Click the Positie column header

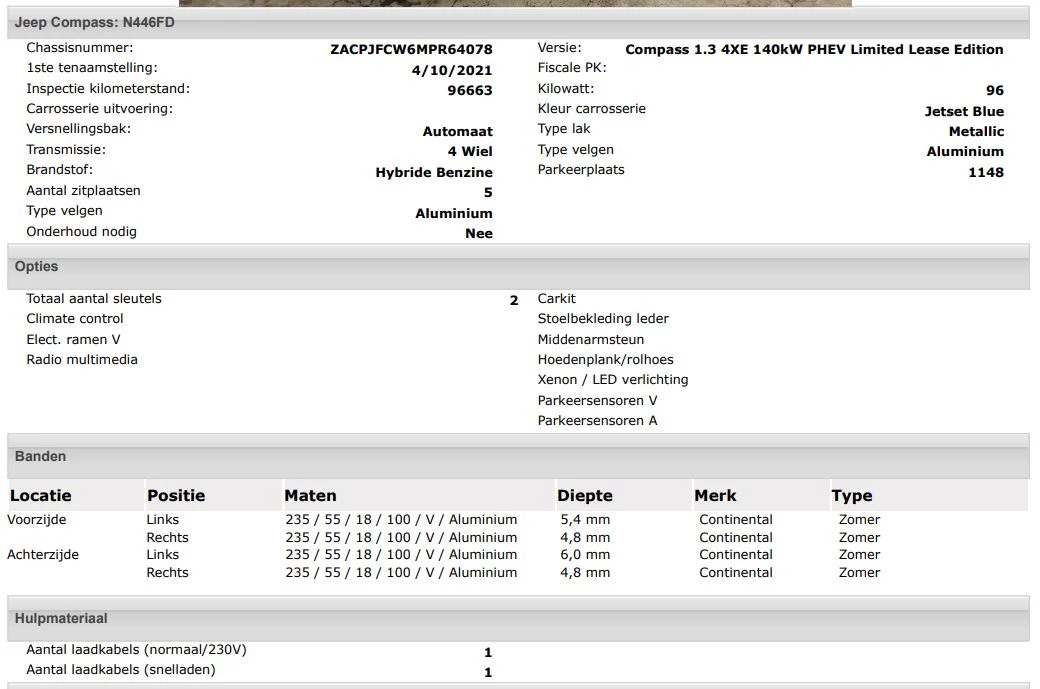point(176,496)
